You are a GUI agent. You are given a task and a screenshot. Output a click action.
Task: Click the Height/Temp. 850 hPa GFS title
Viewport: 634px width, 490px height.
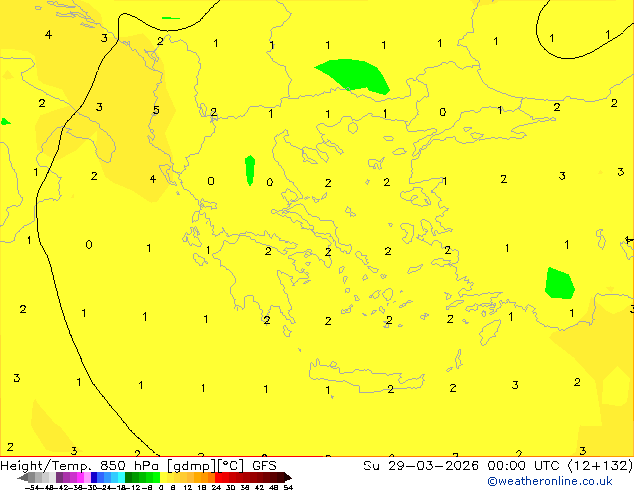click(x=138, y=466)
